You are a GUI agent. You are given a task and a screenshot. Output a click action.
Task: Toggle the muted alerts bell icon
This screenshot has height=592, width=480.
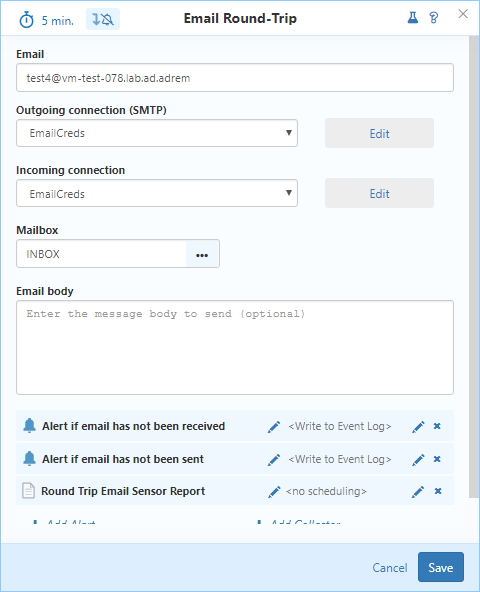click(103, 19)
